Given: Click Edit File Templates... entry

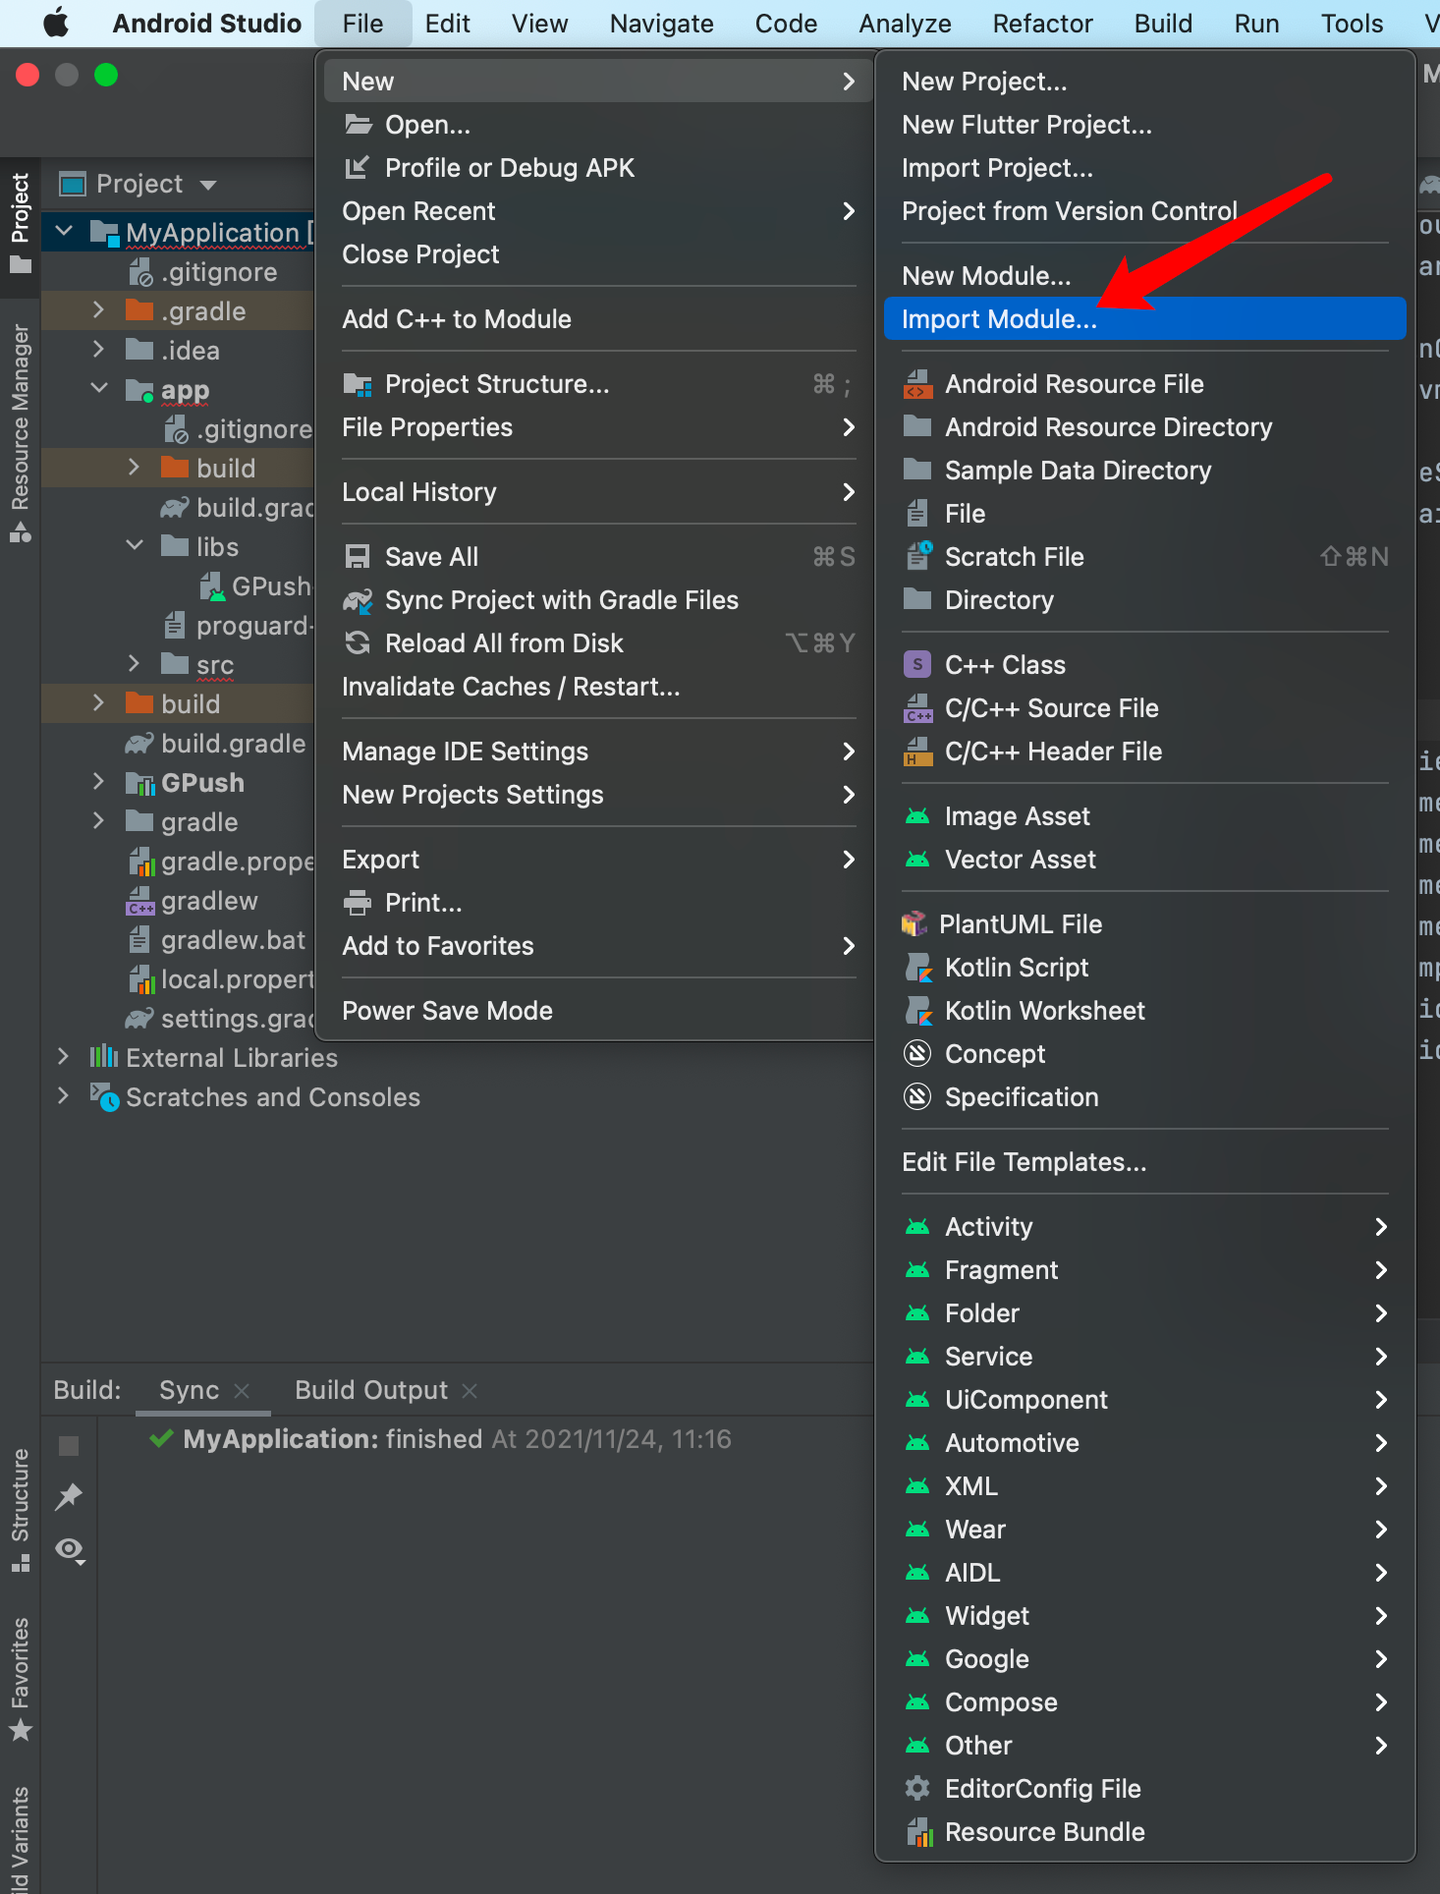Looking at the screenshot, I should tap(1023, 1162).
